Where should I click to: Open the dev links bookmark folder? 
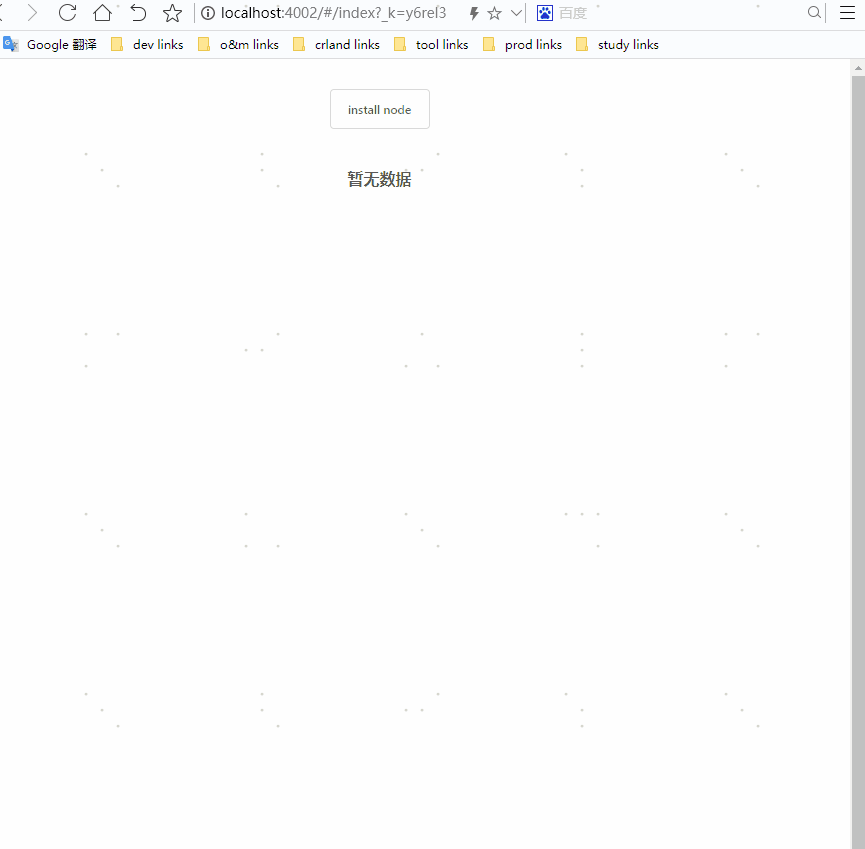coord(147,45)
